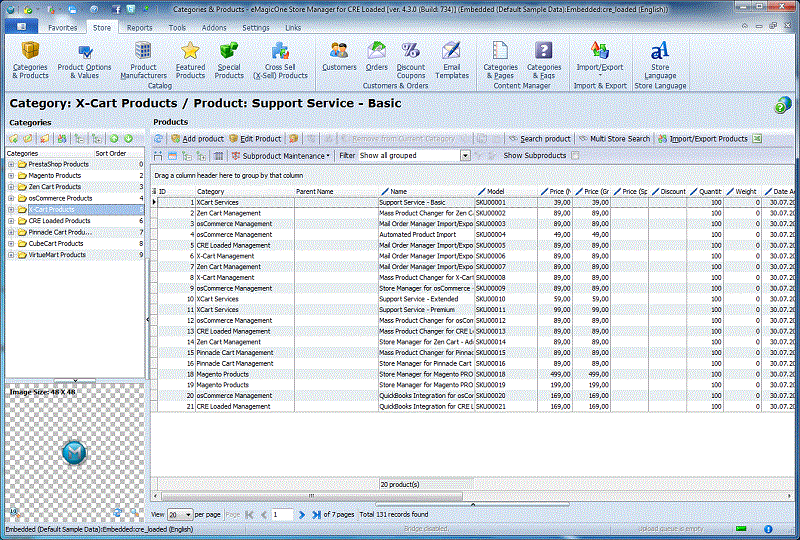Screen dimensions: 800x540
Task: Click application menu button
Action: pyautogui.click(x=21, y=27)
